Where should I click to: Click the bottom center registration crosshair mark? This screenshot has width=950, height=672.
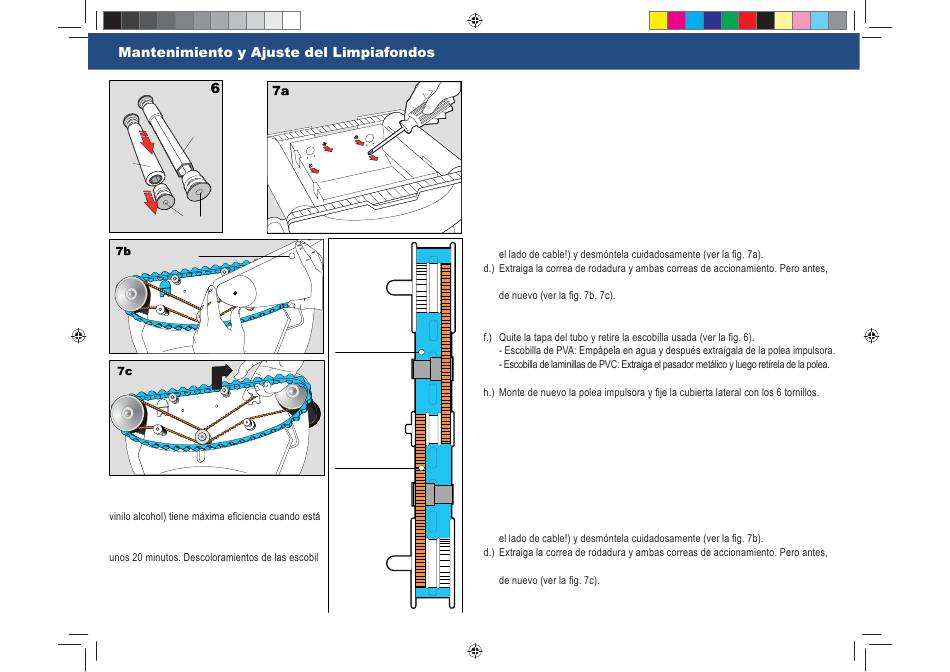(x=475, y=651)
